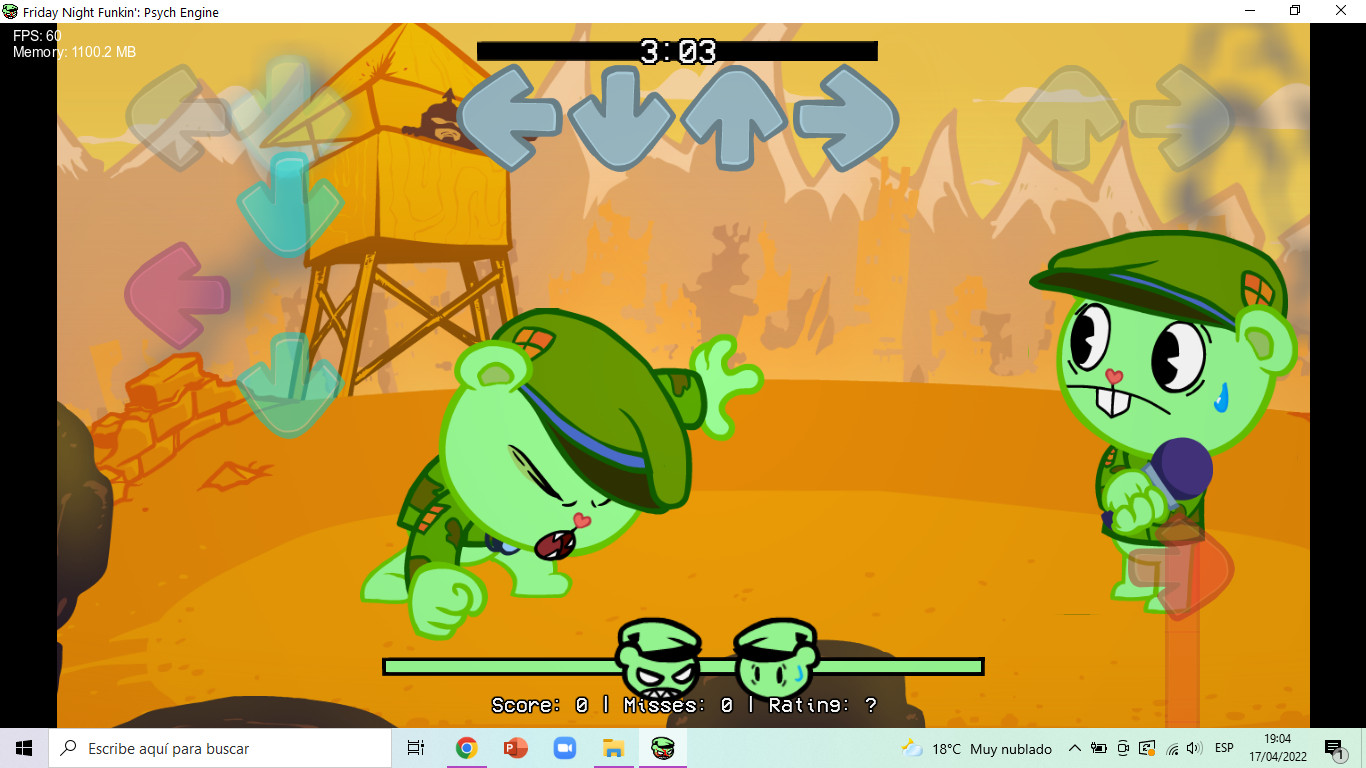Expand hidden icons in the system tray
The height and width of the screenshot is (768, 1366).
coord(1075,748)
